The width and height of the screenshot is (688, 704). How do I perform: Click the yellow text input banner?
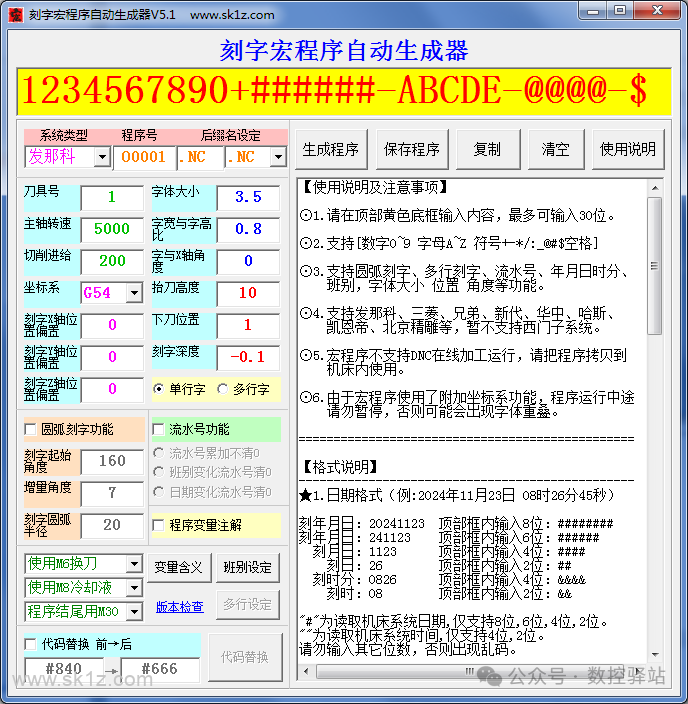point(344,92)
